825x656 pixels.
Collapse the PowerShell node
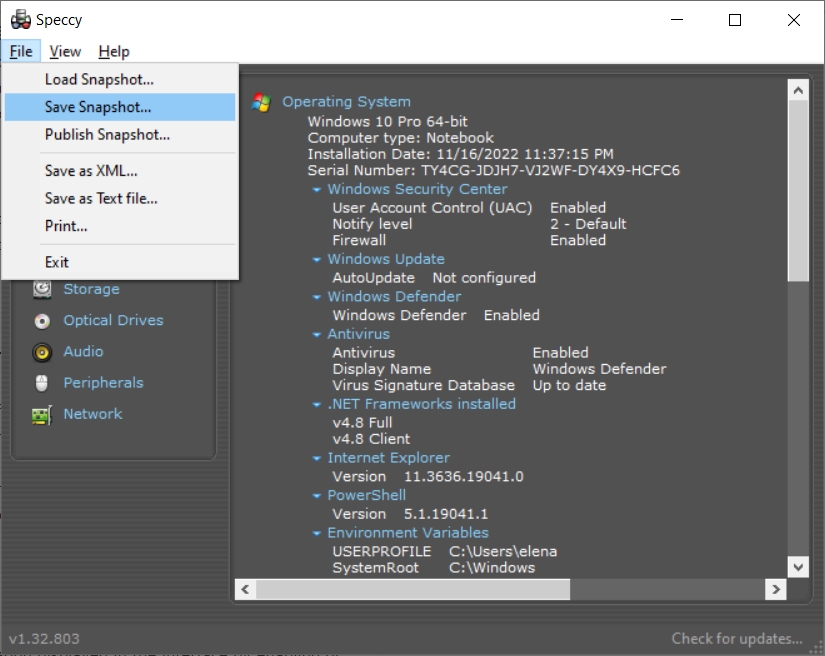pyautogui.click(x=316, y=496)
